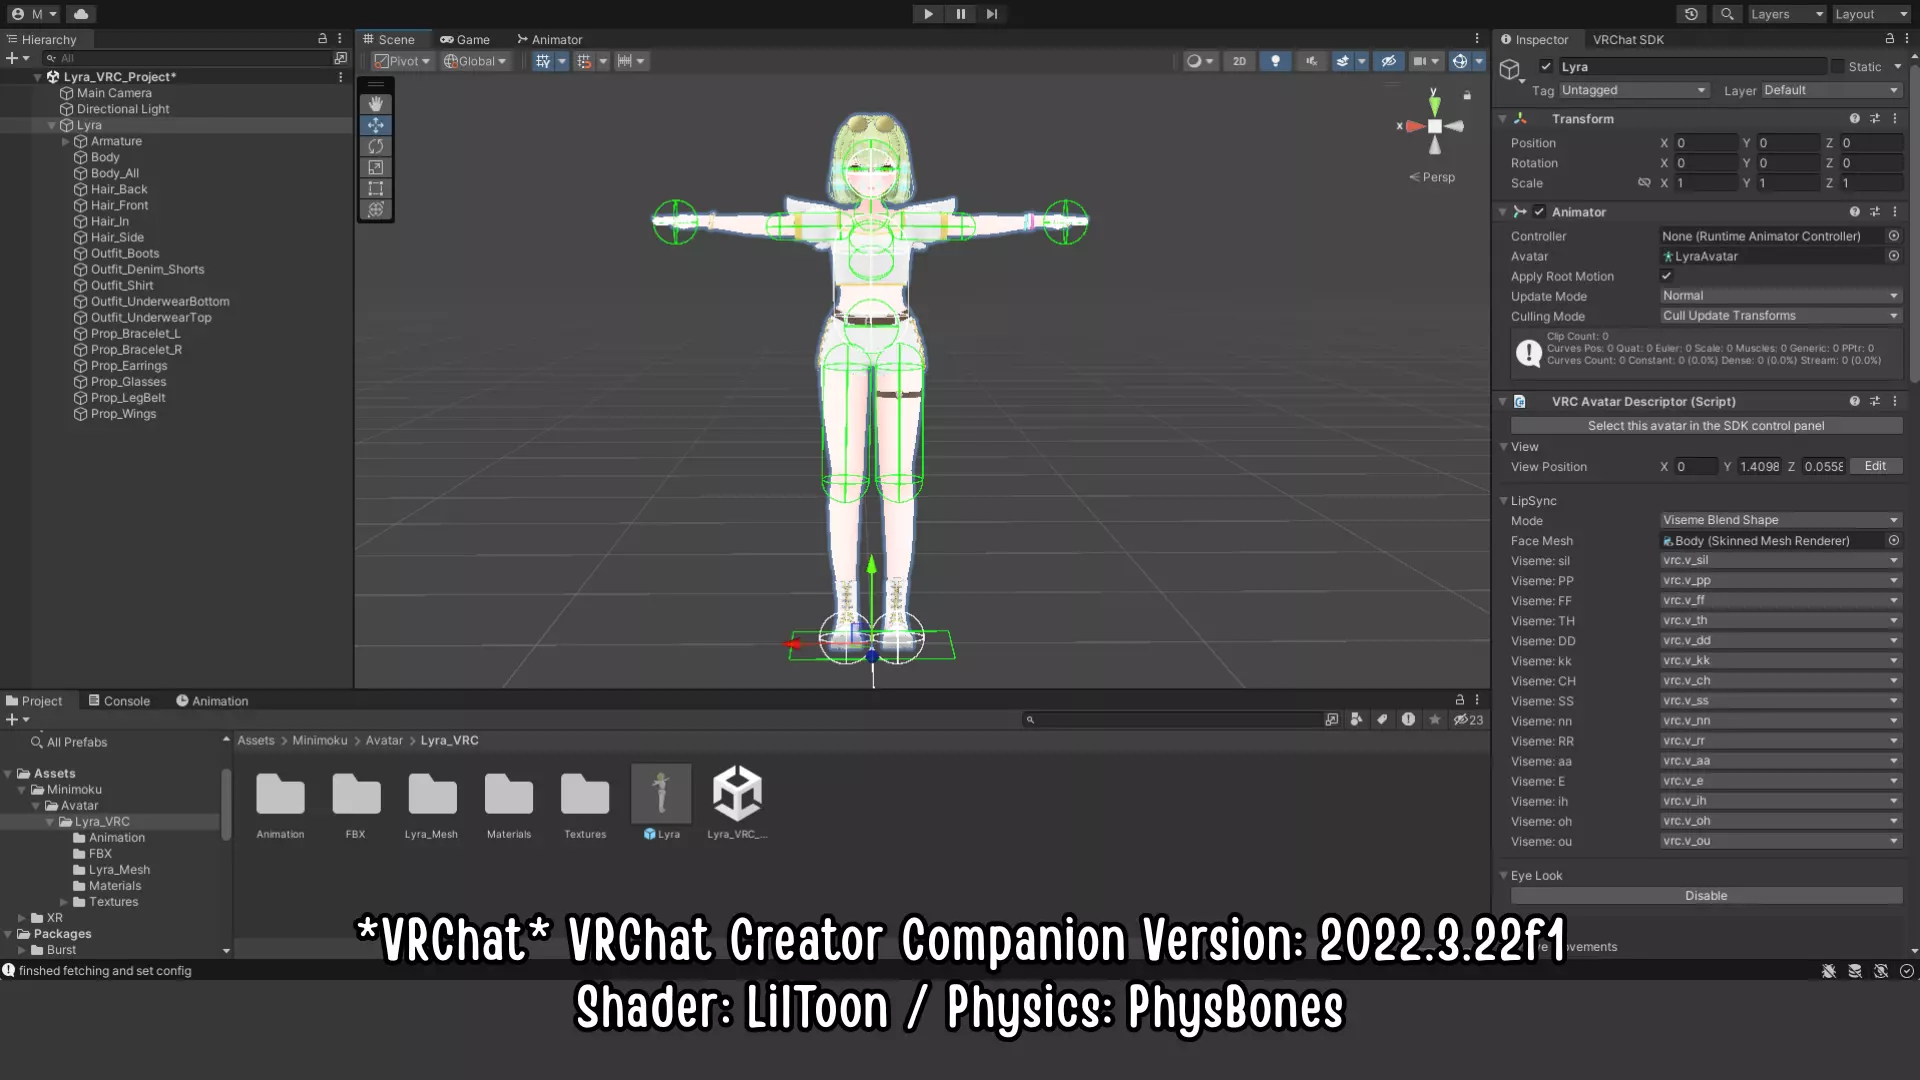Toggle 2D scene view mode
The image size is (1920, 1080).
coord(1239,61)
